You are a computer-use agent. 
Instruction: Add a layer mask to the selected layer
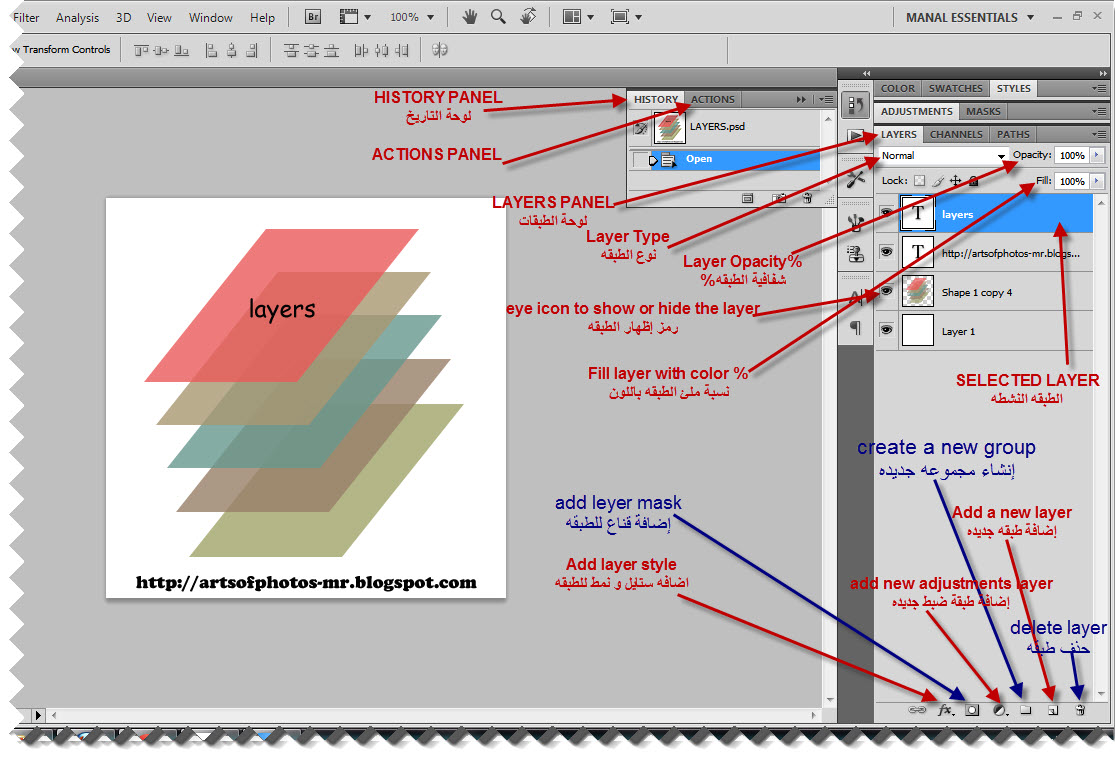click(x=972, y=710)
